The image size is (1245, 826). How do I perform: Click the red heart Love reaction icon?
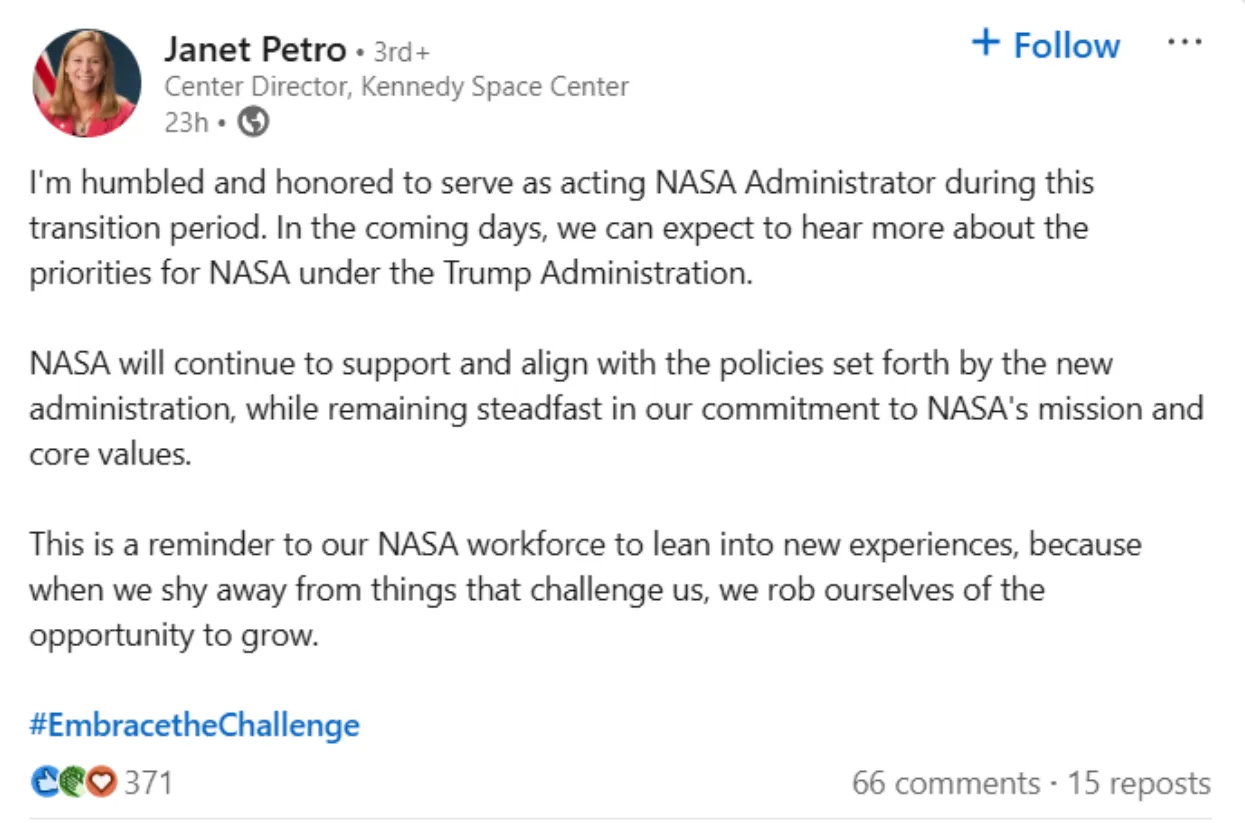[x=101, y=781]
